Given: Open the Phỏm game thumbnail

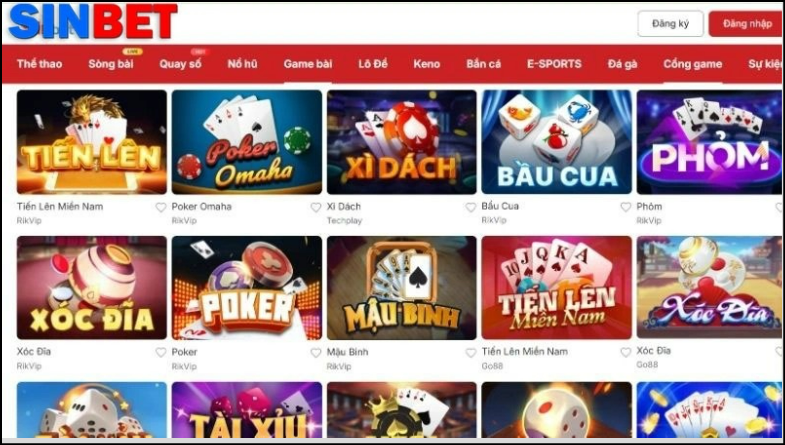Looking at the screenshot, I should [x=709, y=142].
